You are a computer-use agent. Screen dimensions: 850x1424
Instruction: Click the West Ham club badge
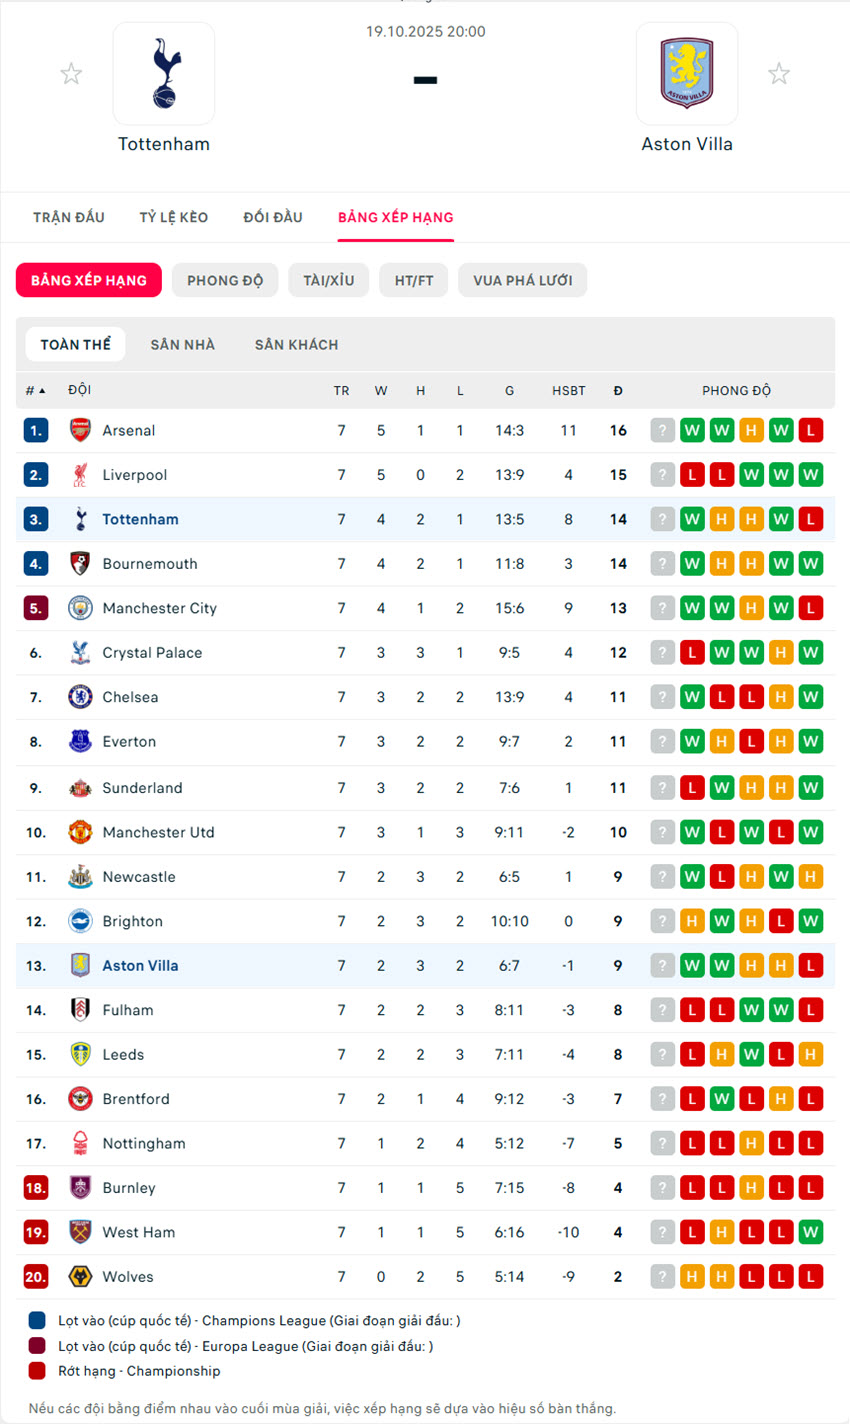(x=80, y=1232)
